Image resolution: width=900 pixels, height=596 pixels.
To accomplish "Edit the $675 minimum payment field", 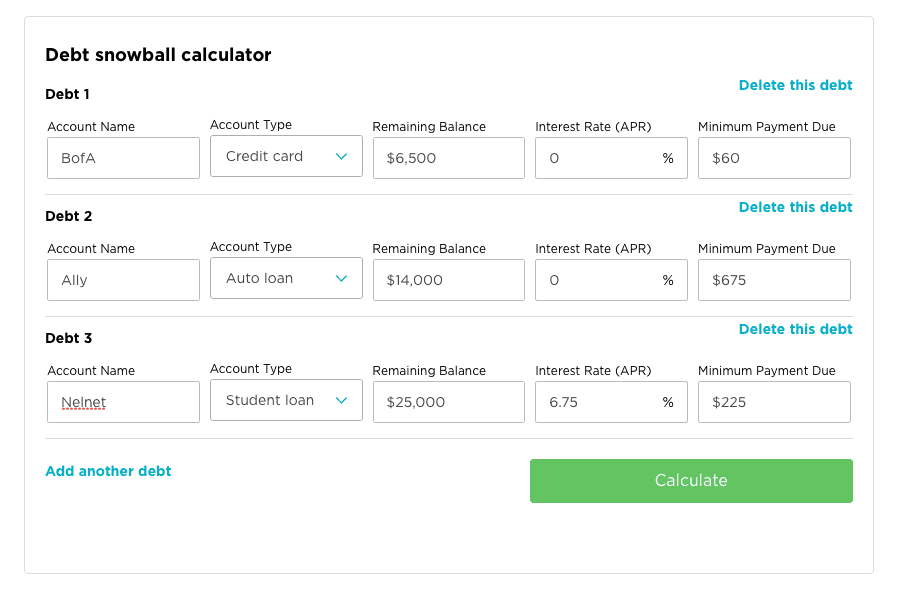I will [x=774, y=280].
